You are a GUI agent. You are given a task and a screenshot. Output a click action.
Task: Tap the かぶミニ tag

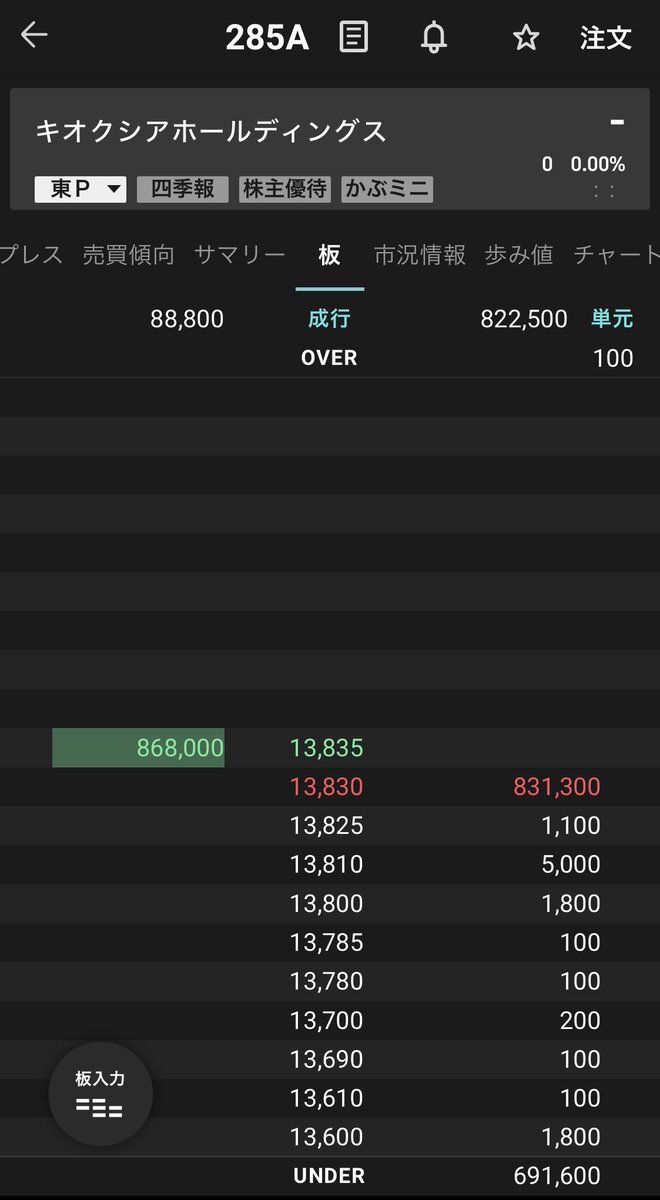(x=387, y=189)
